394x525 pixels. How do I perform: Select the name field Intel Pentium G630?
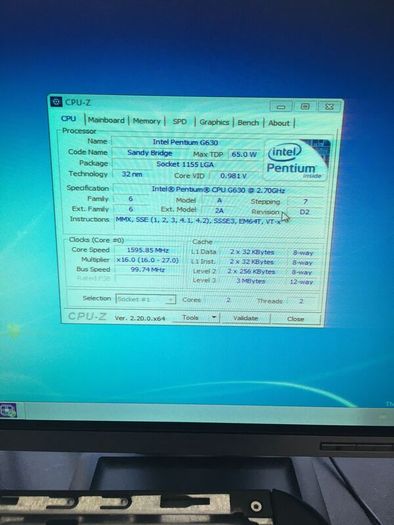[185, 142]
